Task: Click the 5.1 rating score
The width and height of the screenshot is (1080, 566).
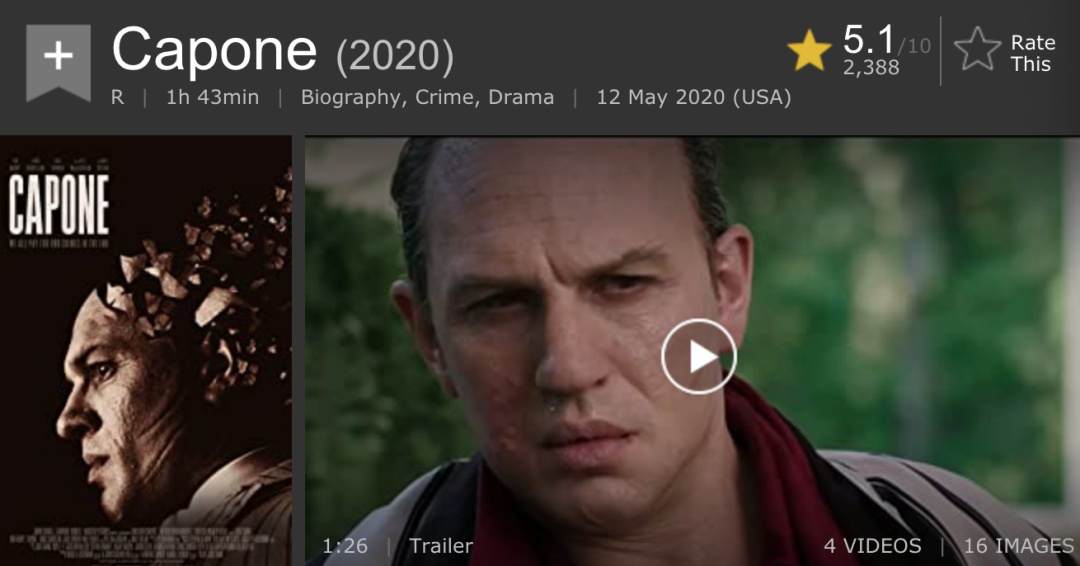Action: tap(869, 39)
